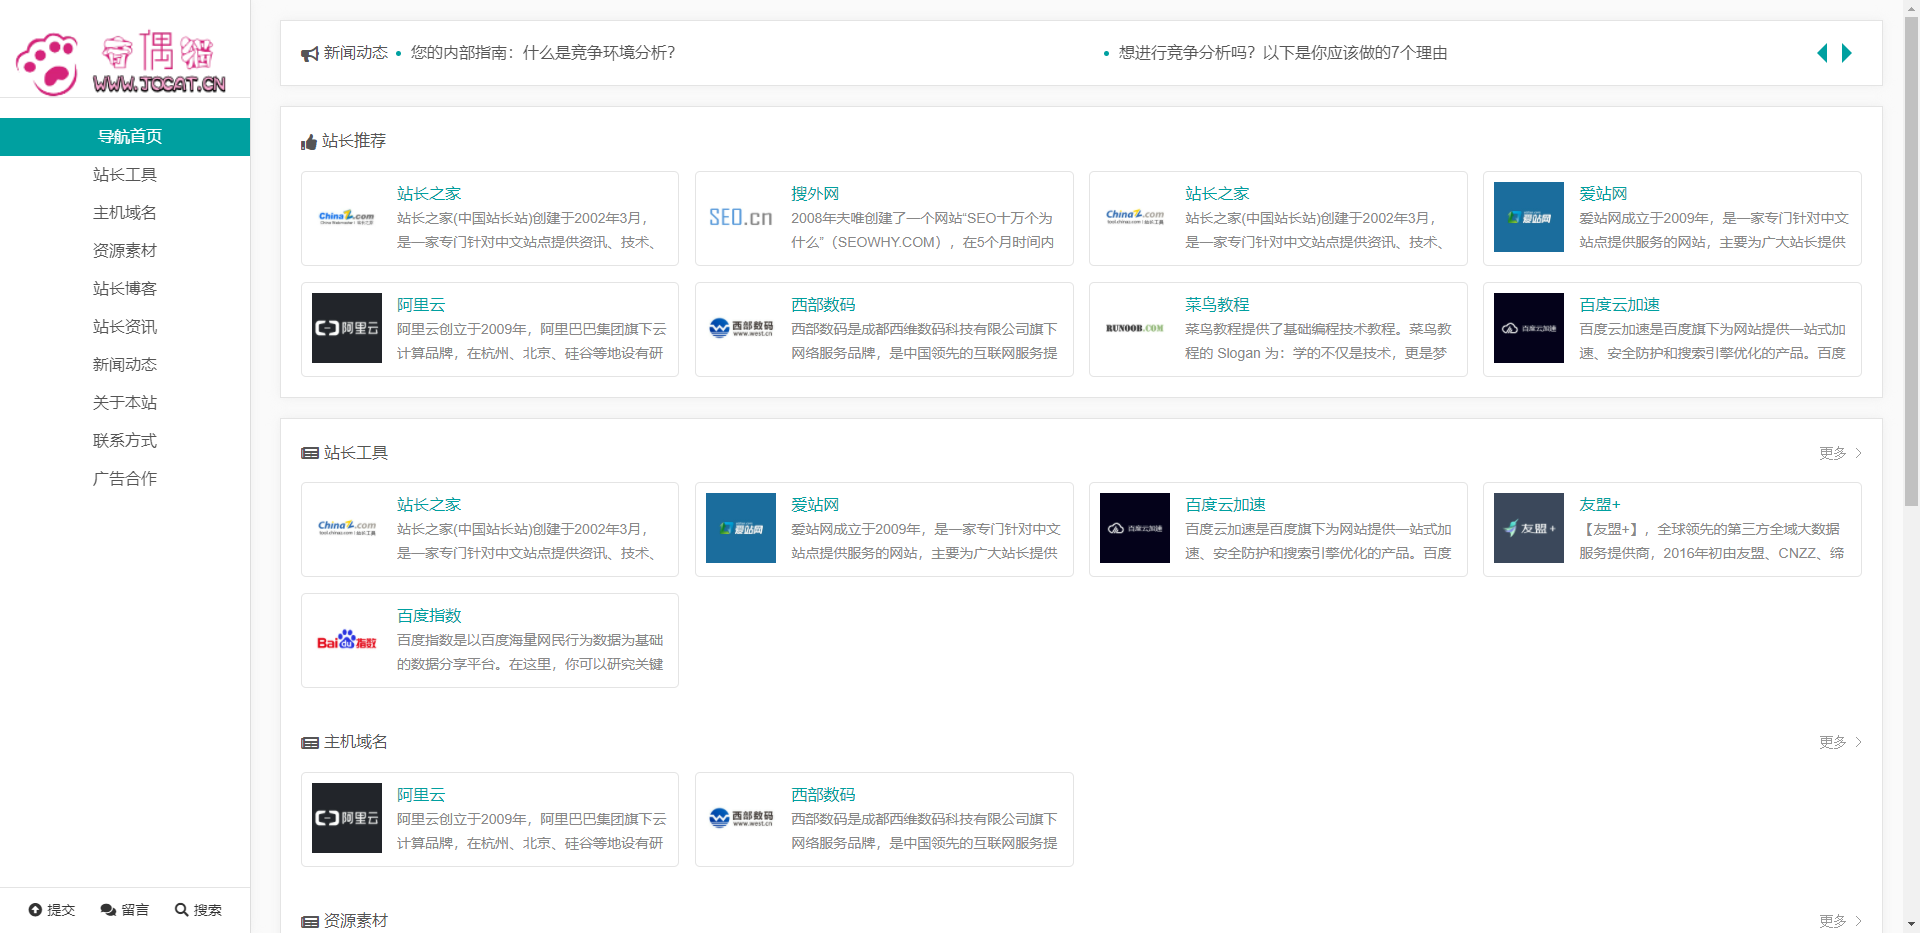Click 阿里云 logo in 主机域名 section
This screenshot has width=1920, height=933.
point(347,818)
